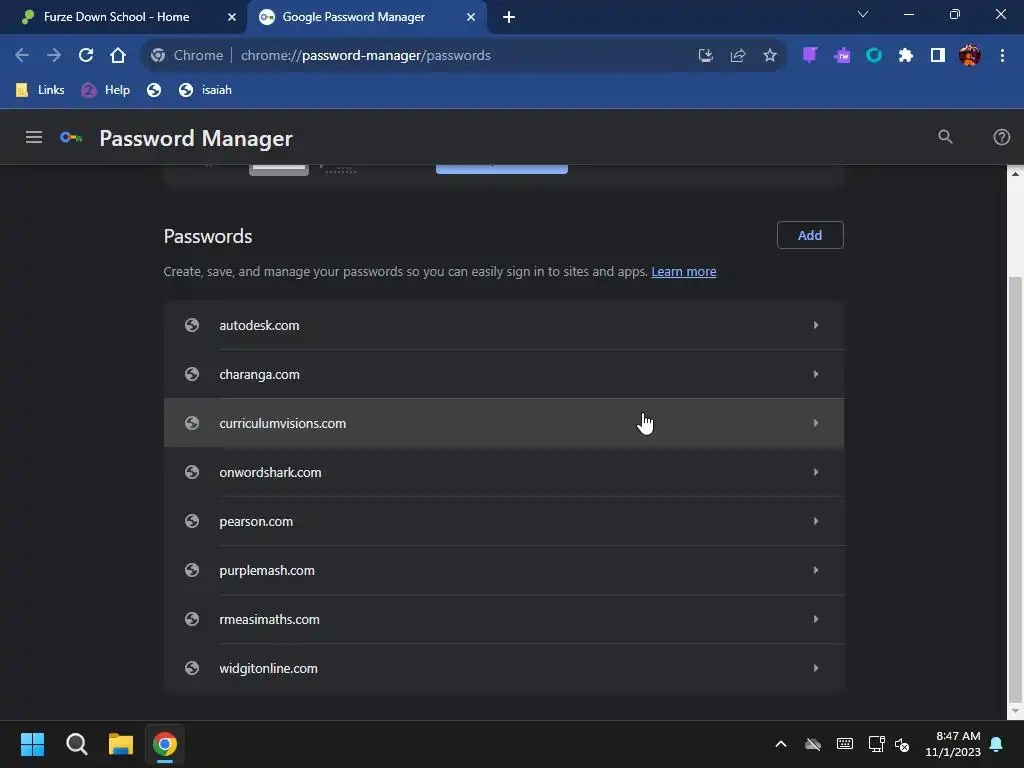Expand the onwordshark.com entry arrow
The image size is (1024, 768).
[x=816, y=472]
